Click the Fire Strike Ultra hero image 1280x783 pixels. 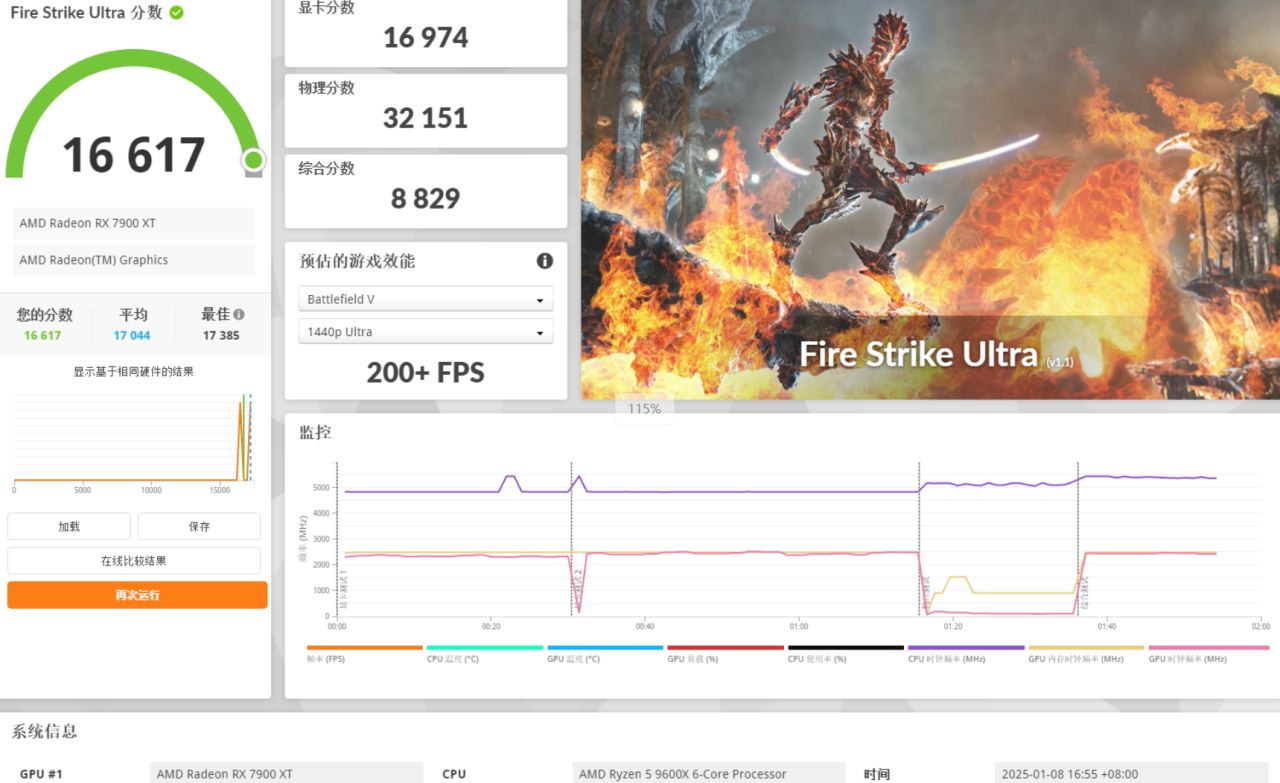pos(930,199)
